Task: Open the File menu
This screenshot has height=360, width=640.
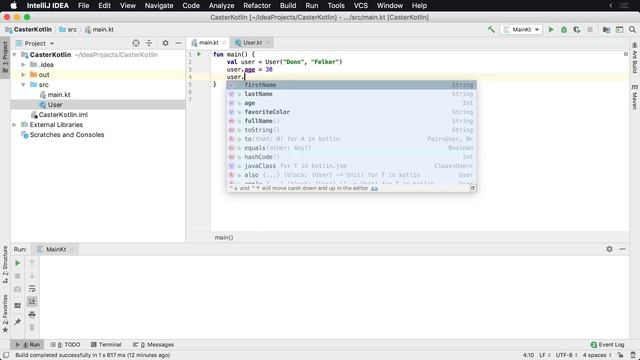Action: coord(83,6)
